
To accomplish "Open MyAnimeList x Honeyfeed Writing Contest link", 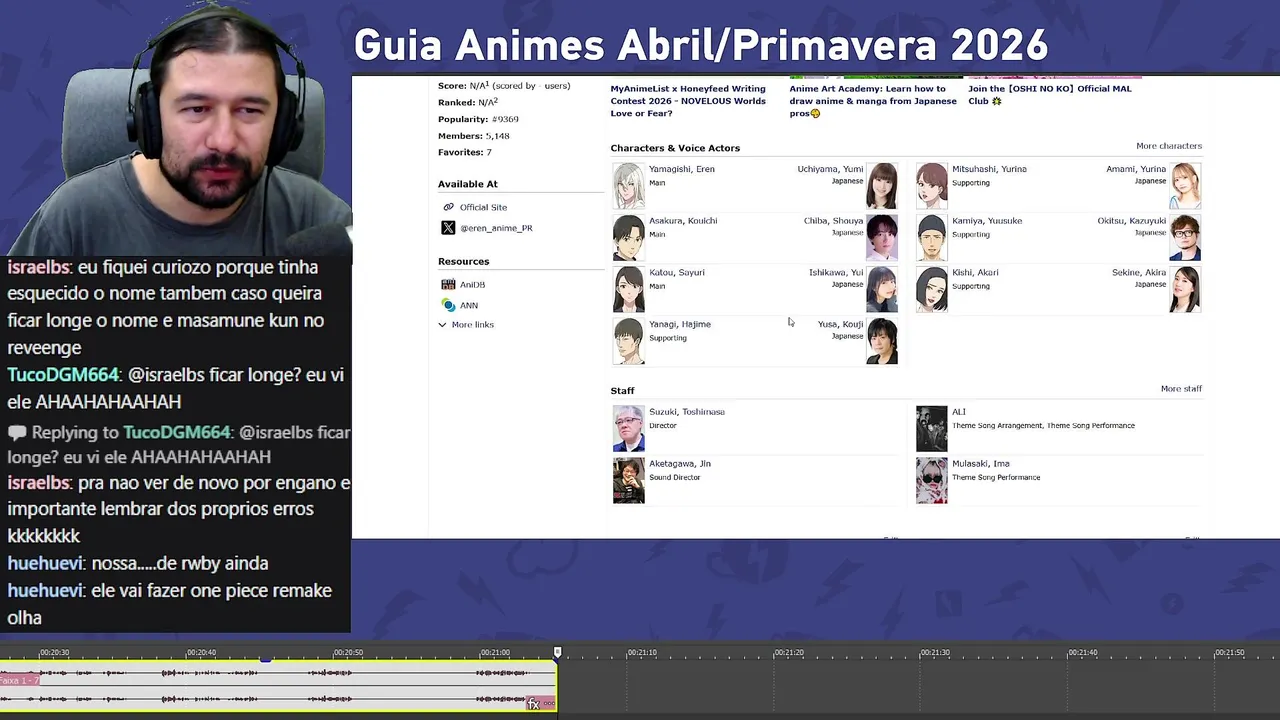I will pyautogui.click(x=688, y=101).
